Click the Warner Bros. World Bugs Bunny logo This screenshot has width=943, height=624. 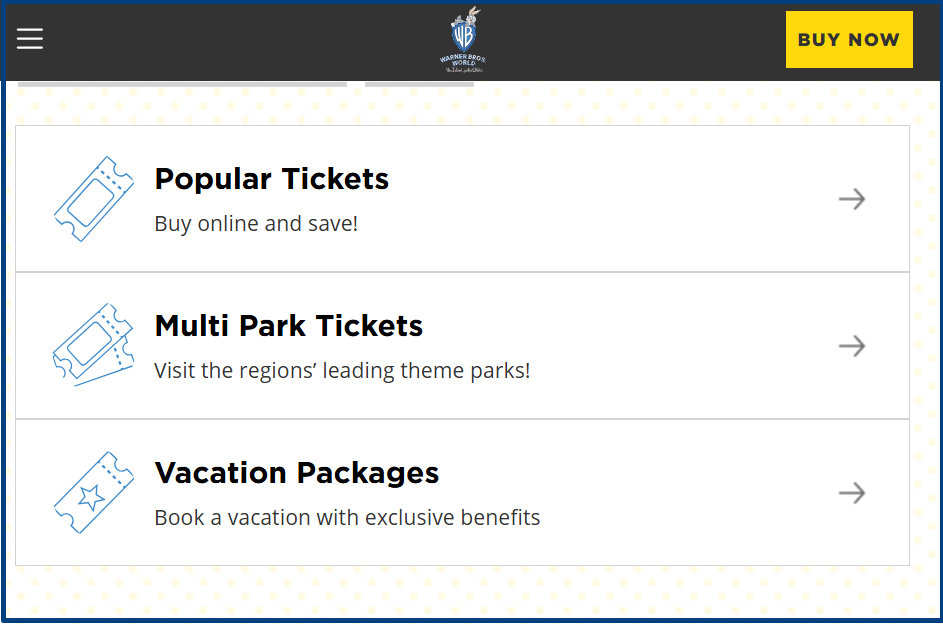click(462, 39)
